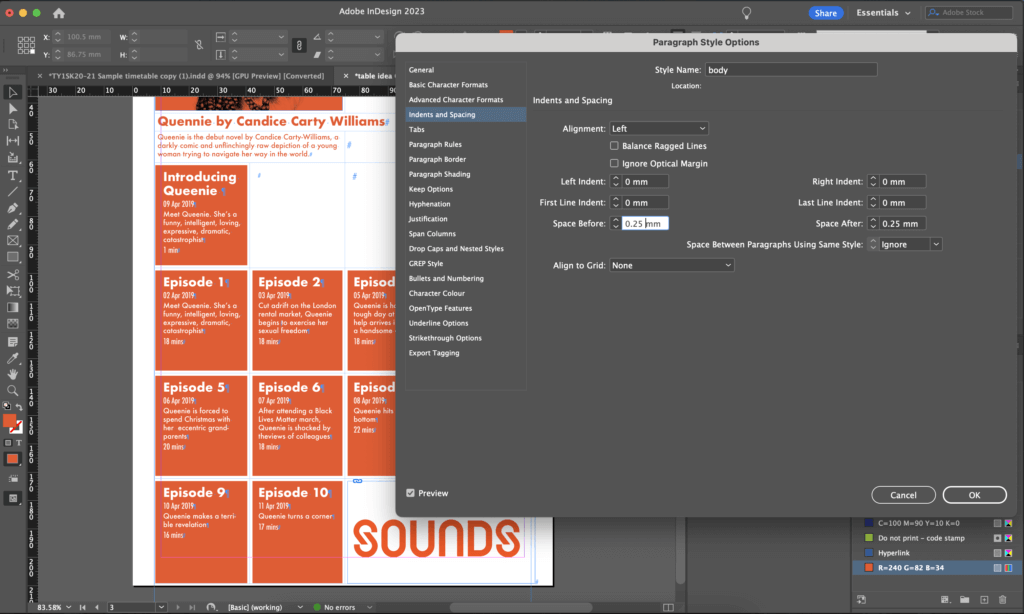Enable Balance Ragged Lines checkbox
Screen dimensions: 1024x614
click(614, 146)
